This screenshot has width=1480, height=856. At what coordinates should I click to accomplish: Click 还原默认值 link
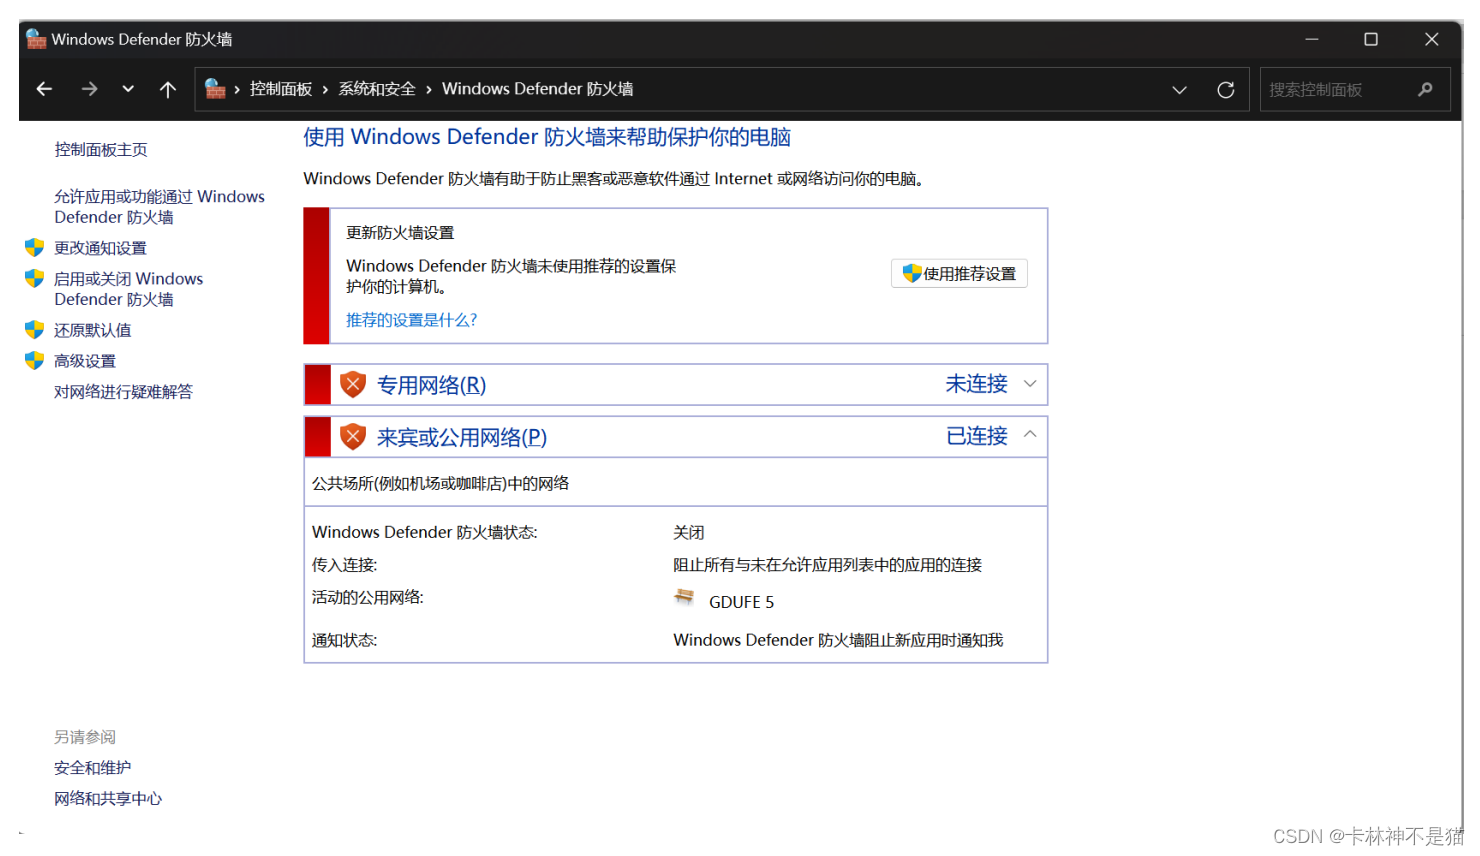(93, 330)
